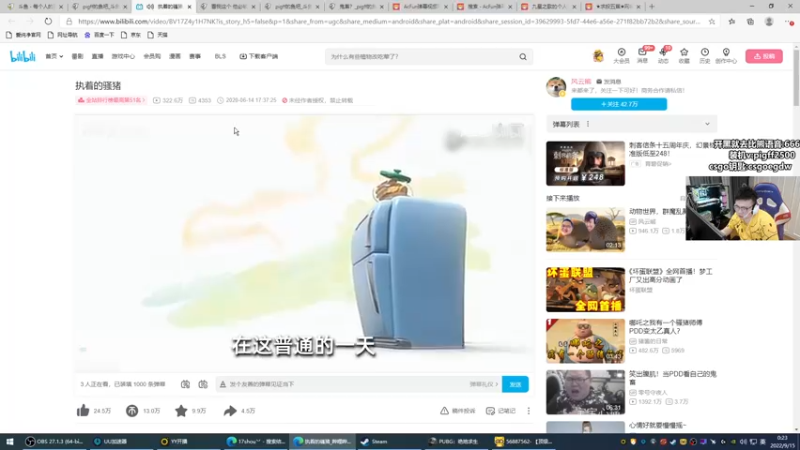
Task: Click the user avatar in the header
Action: click(x=598, y=56)
